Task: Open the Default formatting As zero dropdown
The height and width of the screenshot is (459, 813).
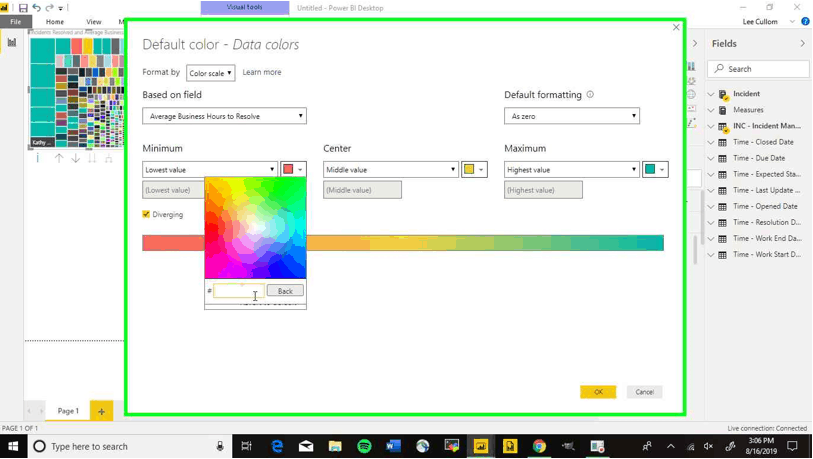Action: point(572,116)
